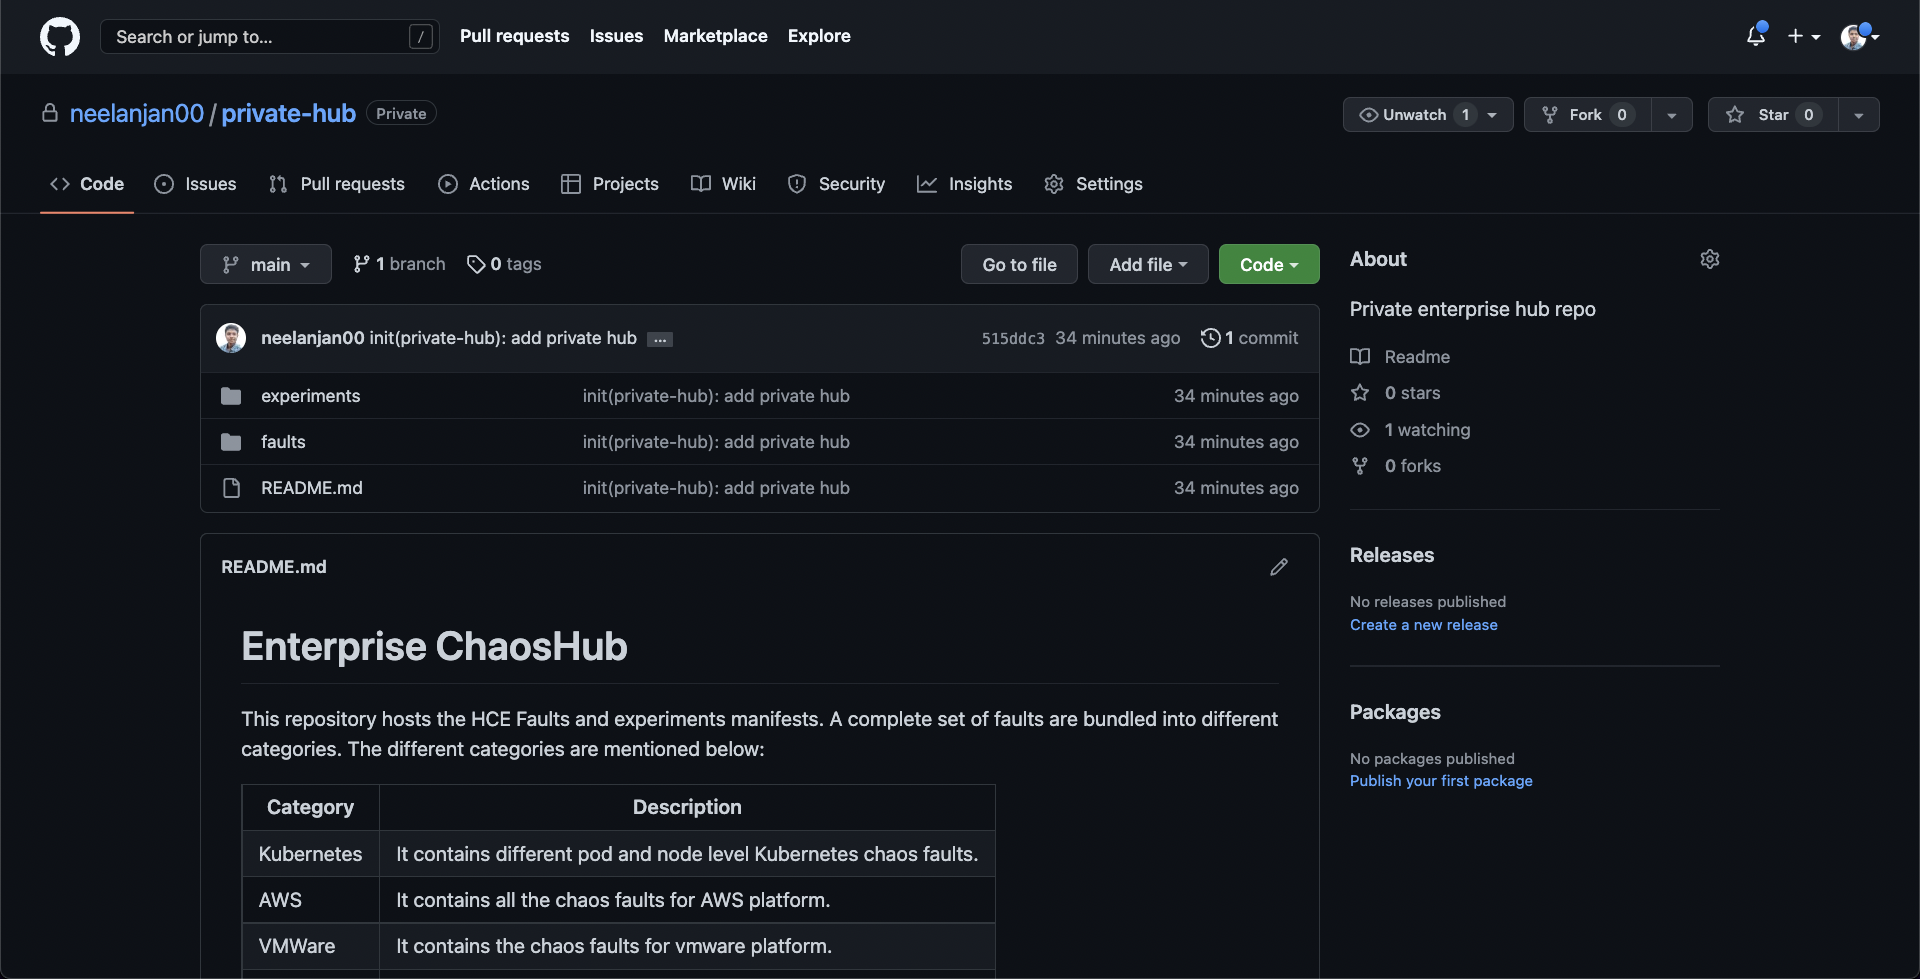Viewport: 1920px width, 979px height.
Task: Open Pull requests in the top navigation
Action: [x=515, y=36]
